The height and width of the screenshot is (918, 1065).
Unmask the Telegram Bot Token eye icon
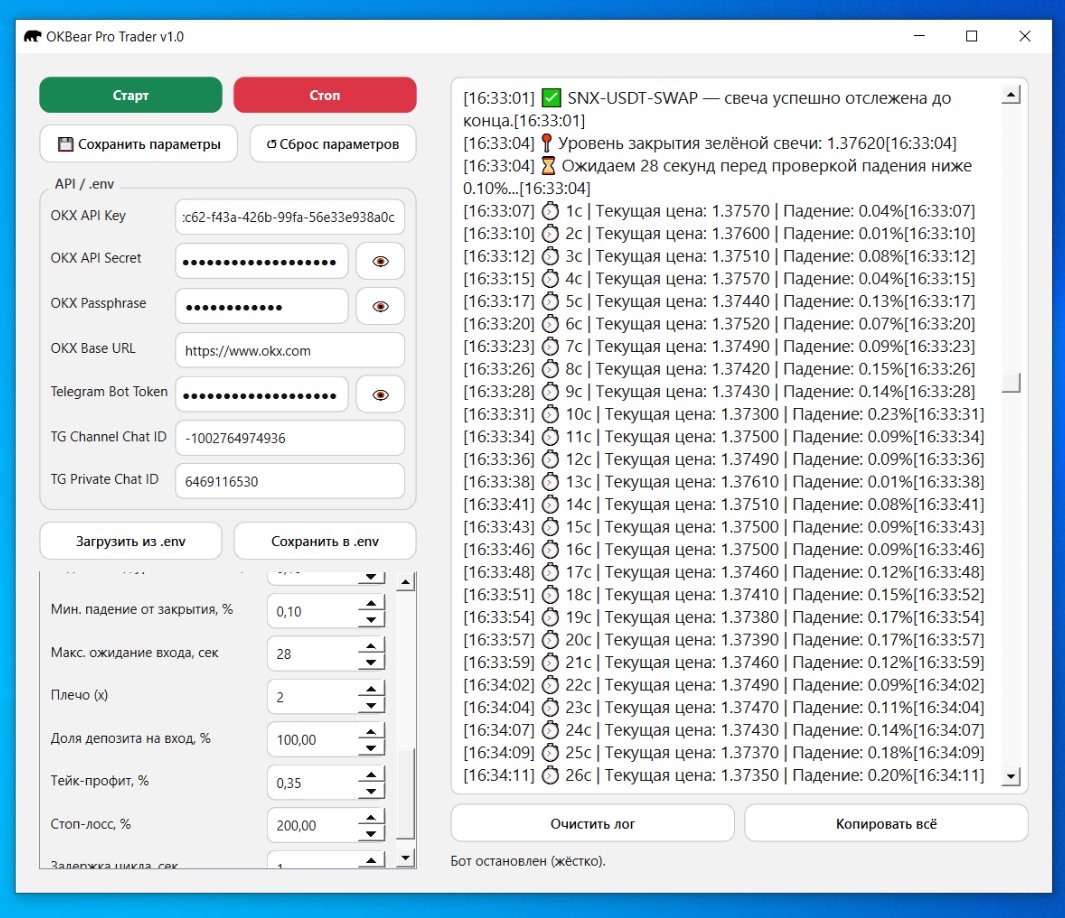coord(380,395)
